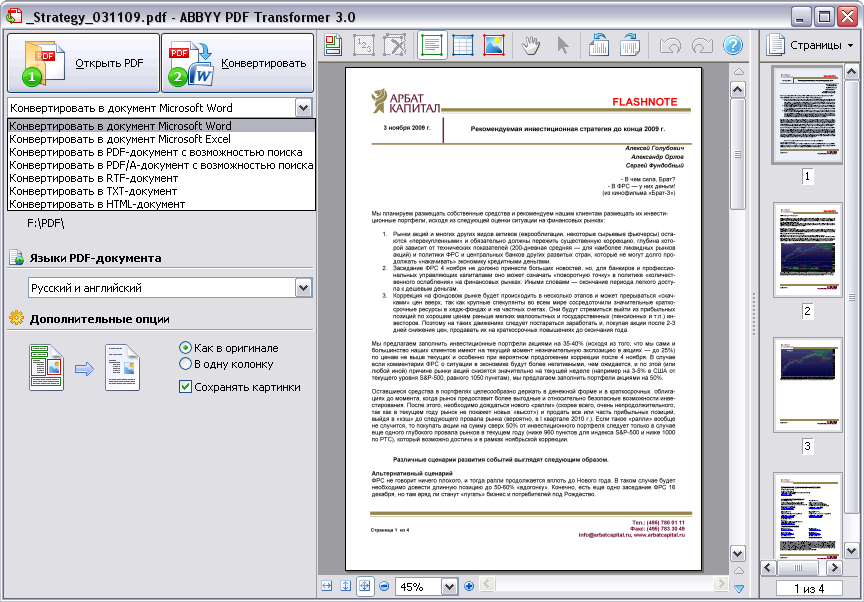The height and width of the screenshot is (602, 864).
Task: Click the horizontal scroll left arrow below document
Action: tap(487, 583)
